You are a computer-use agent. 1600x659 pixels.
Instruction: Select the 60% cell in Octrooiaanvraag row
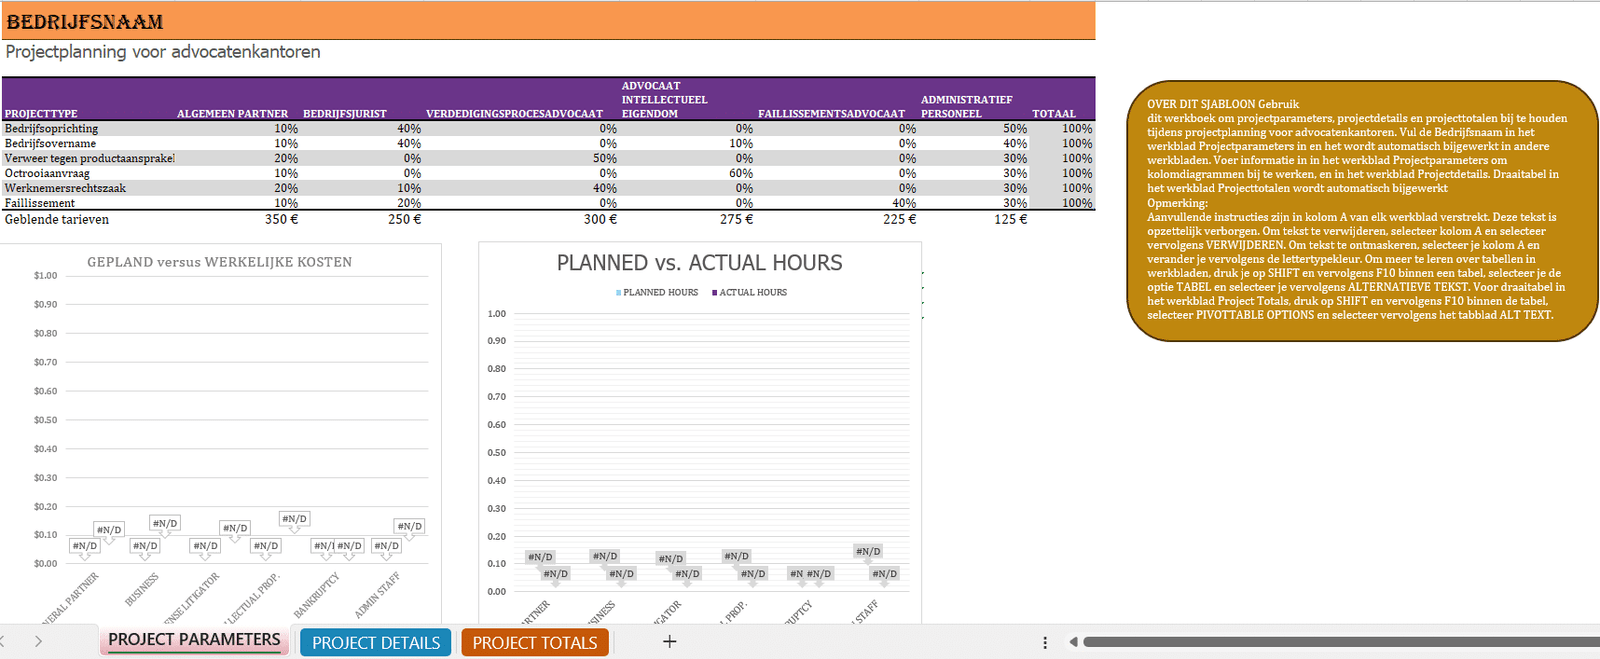tap(740, 173)
